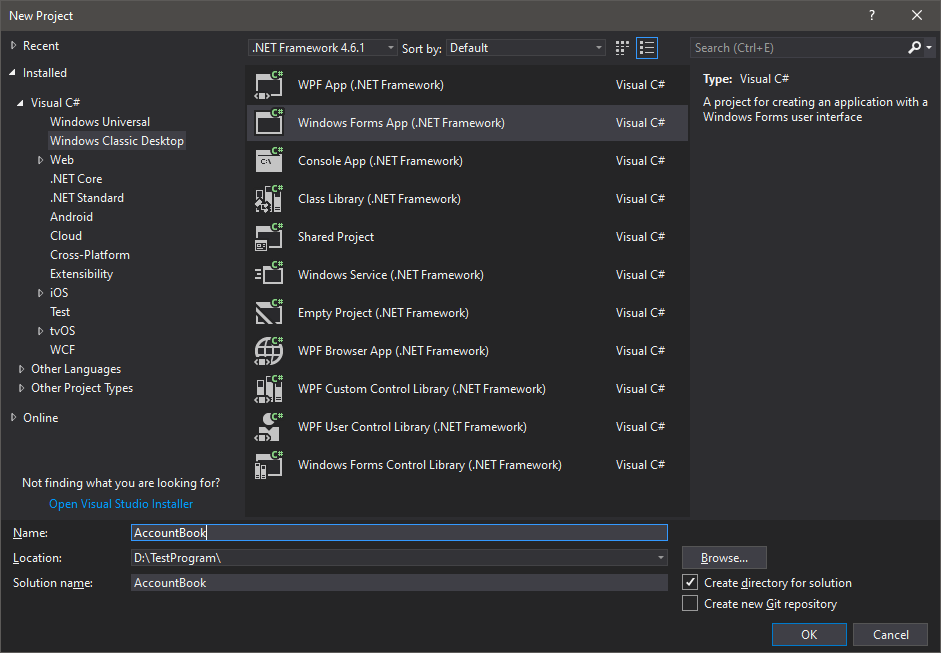Select the Cross-Platform category
Viewport: 941px width, 653px height.
click(90, 255)
